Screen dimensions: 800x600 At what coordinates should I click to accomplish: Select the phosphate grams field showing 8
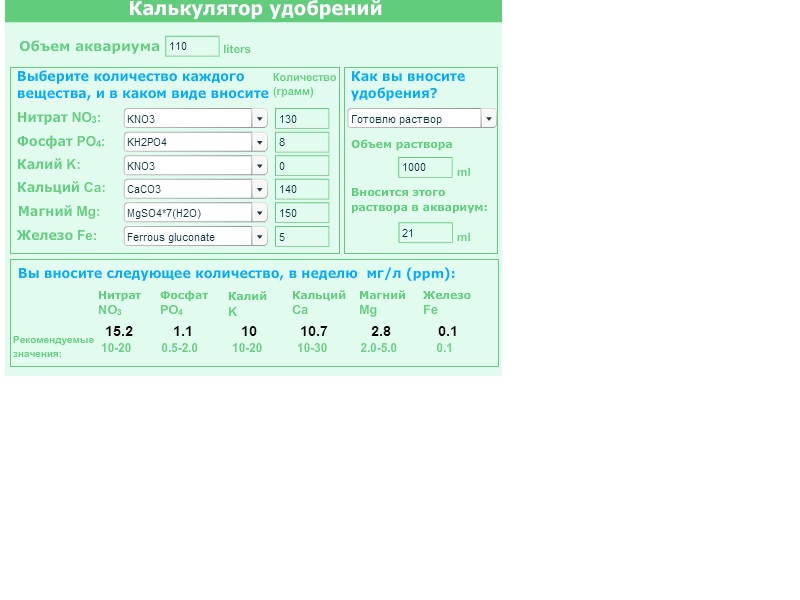(301, 142)
